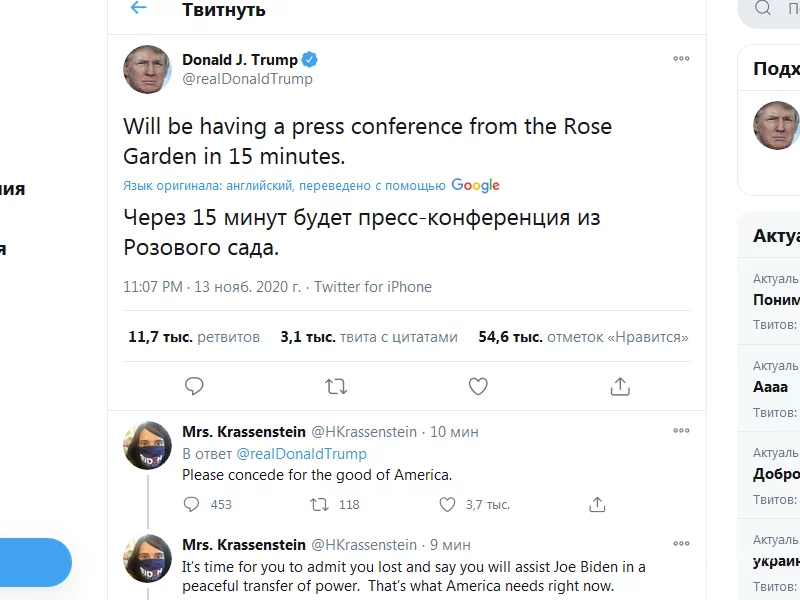The width and height of the screenshot is (800, 600).
Task: Open more options on Trump's tweet
Action: (x=681, y=59)
